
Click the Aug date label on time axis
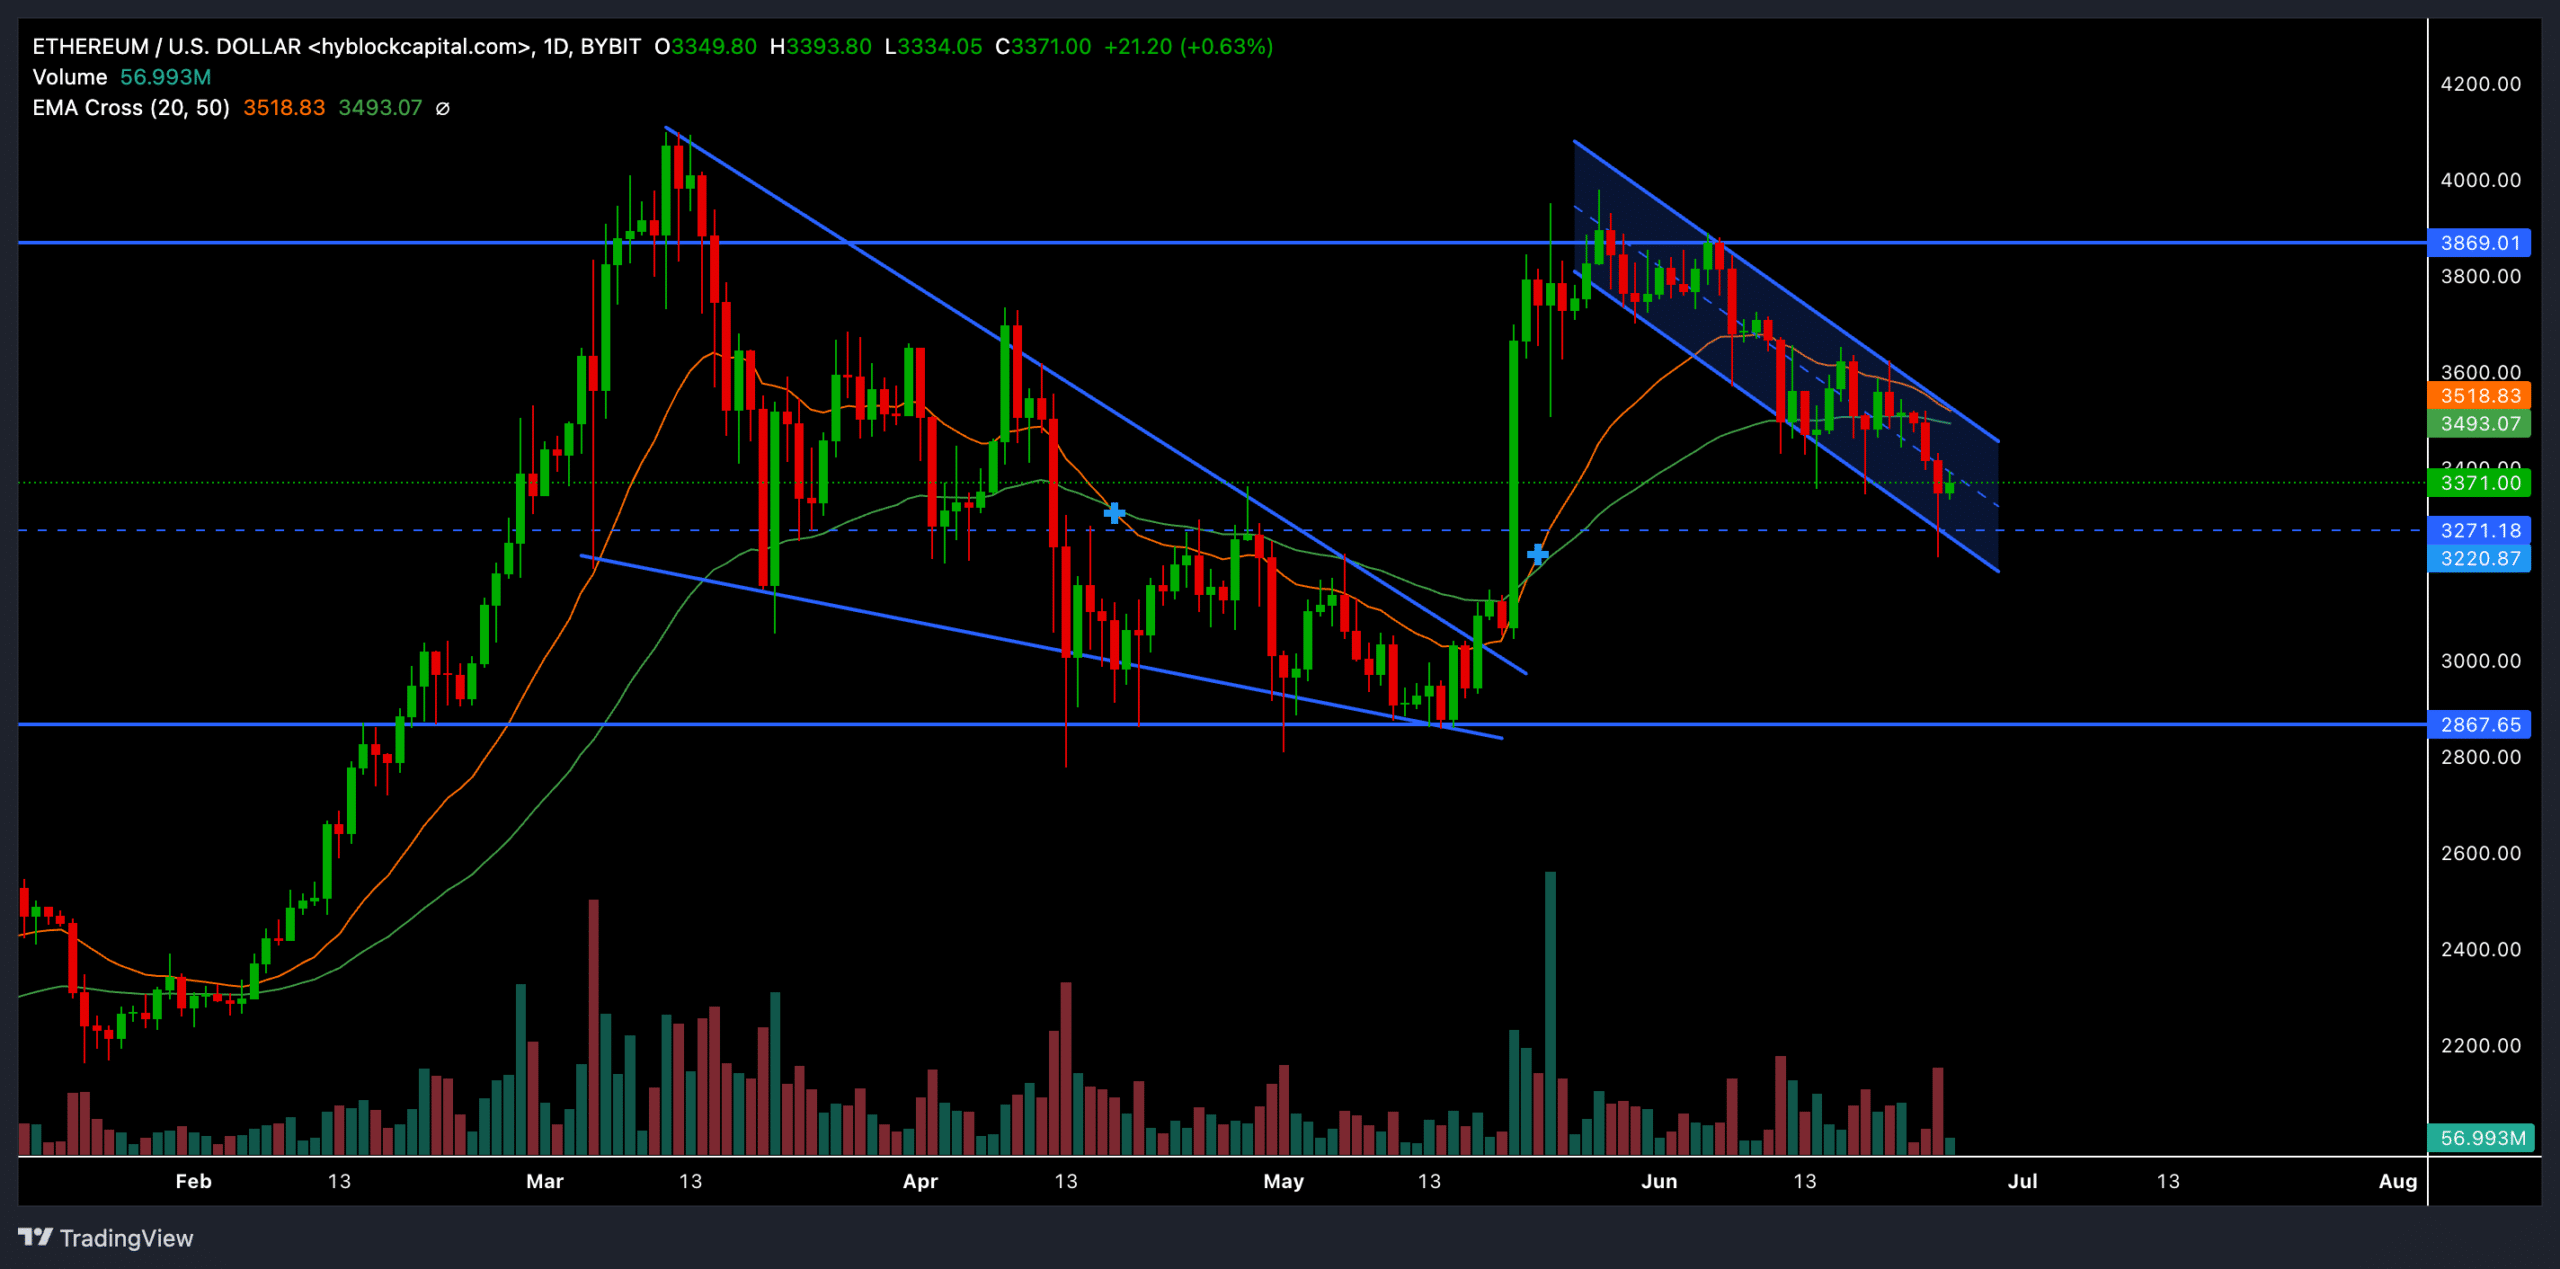pos(2397,1181)
